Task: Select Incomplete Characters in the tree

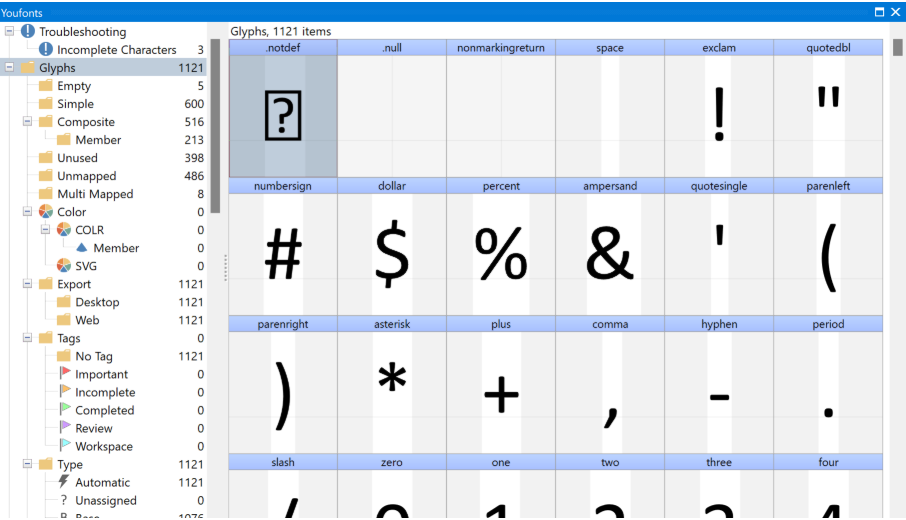Action: (x=116, y=50)
